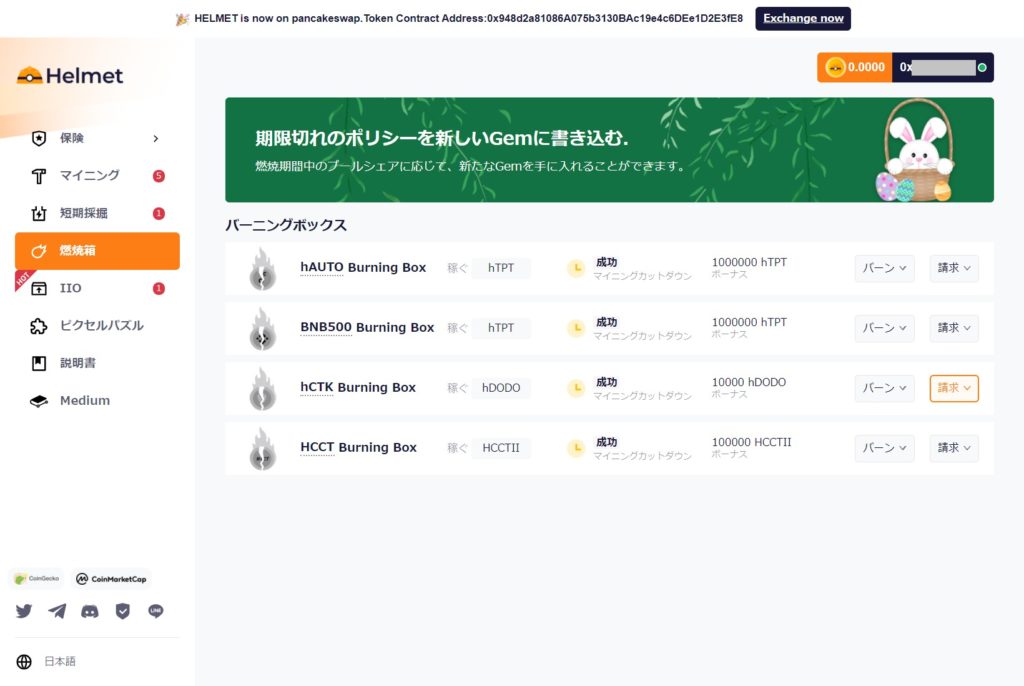Change language from 日本語
Viewport: 1024px width, 686px height.
point(60,662)
